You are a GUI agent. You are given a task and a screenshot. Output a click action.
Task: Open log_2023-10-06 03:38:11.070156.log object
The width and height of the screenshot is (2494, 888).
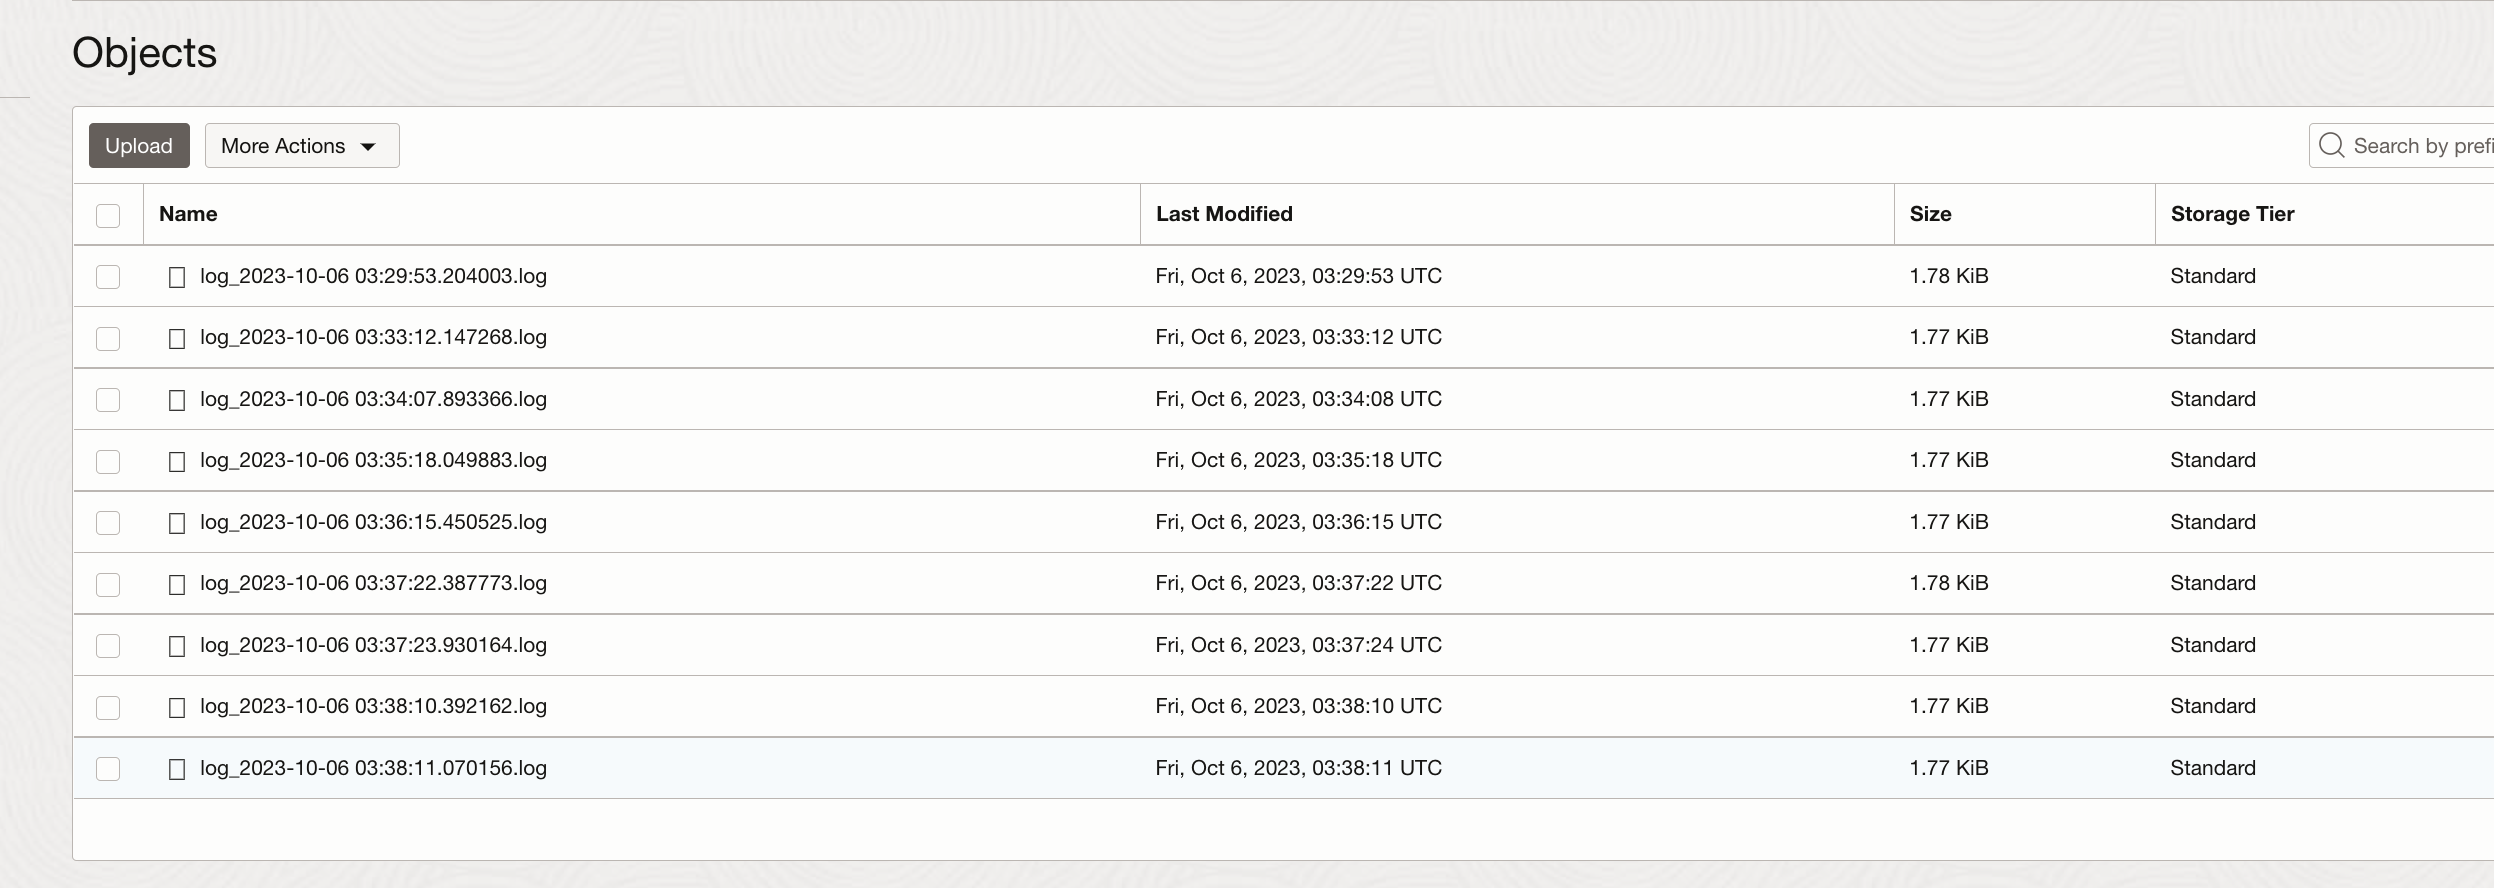[x=373, y=768]
